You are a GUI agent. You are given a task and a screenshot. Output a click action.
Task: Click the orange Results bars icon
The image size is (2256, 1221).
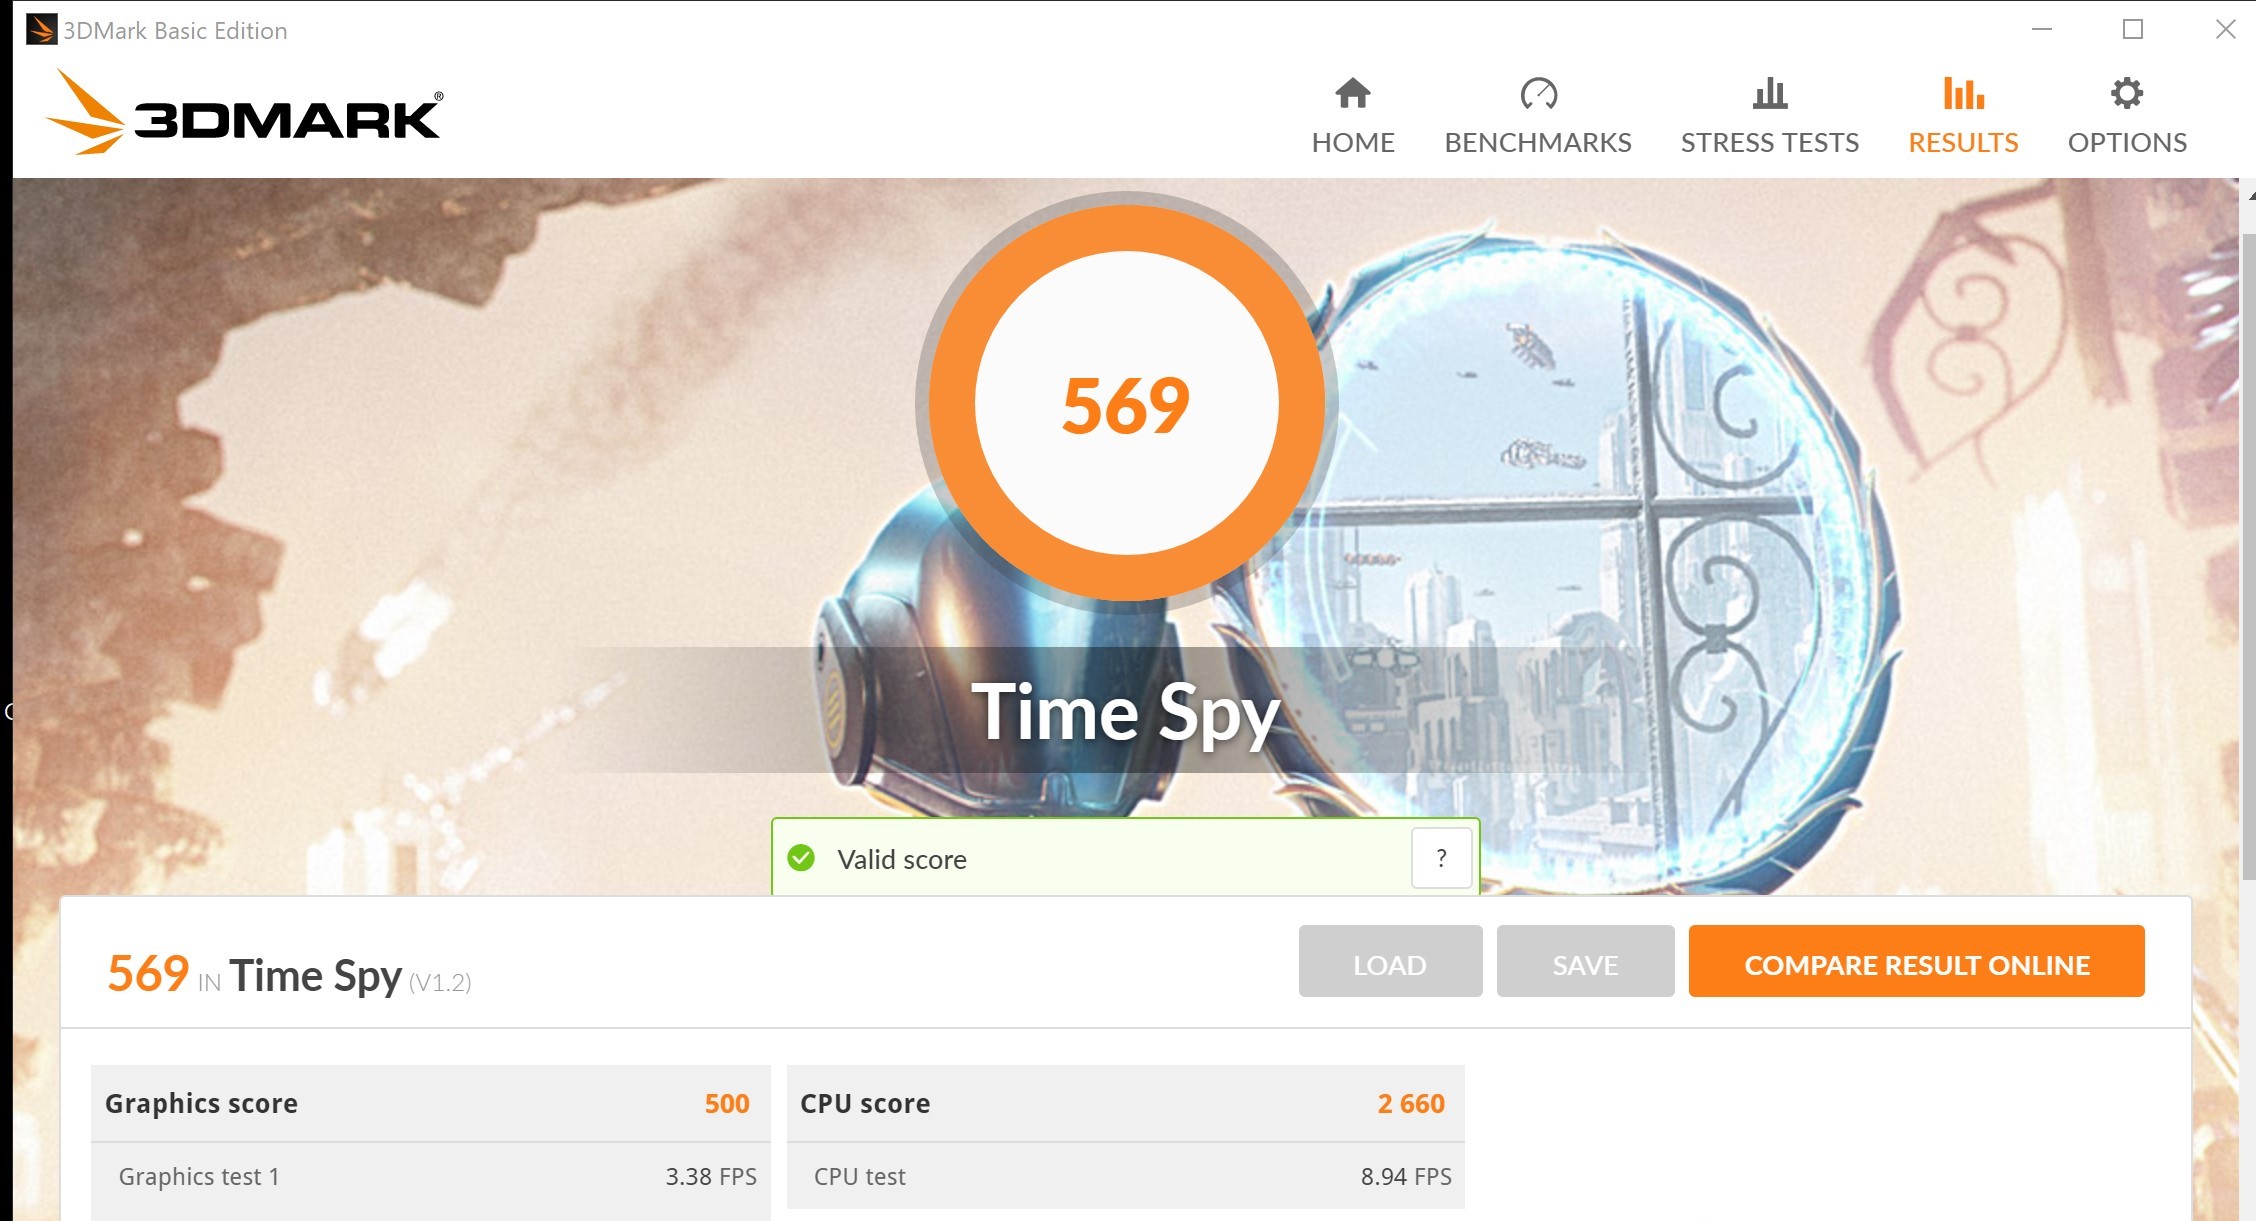[1963, 93]
